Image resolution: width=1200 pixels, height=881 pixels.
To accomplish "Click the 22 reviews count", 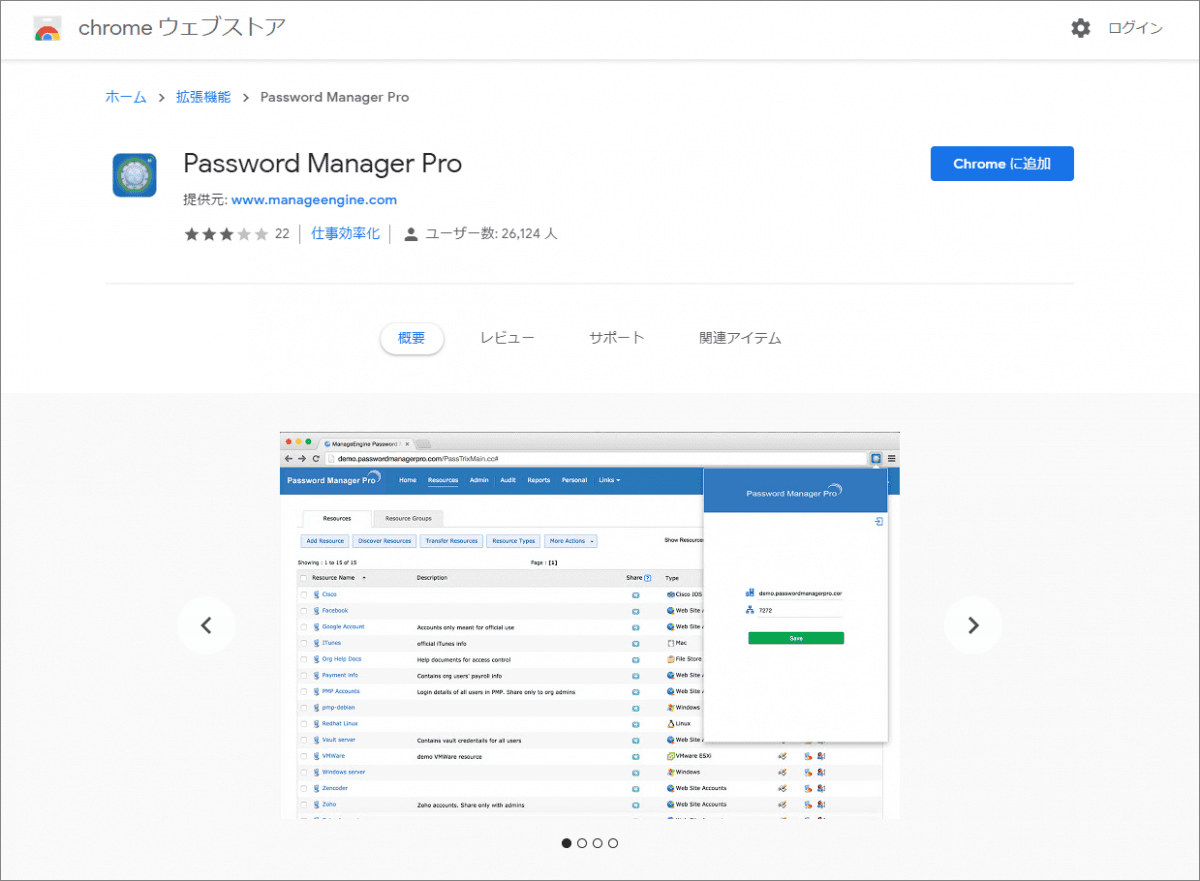I will click(282, 234).
